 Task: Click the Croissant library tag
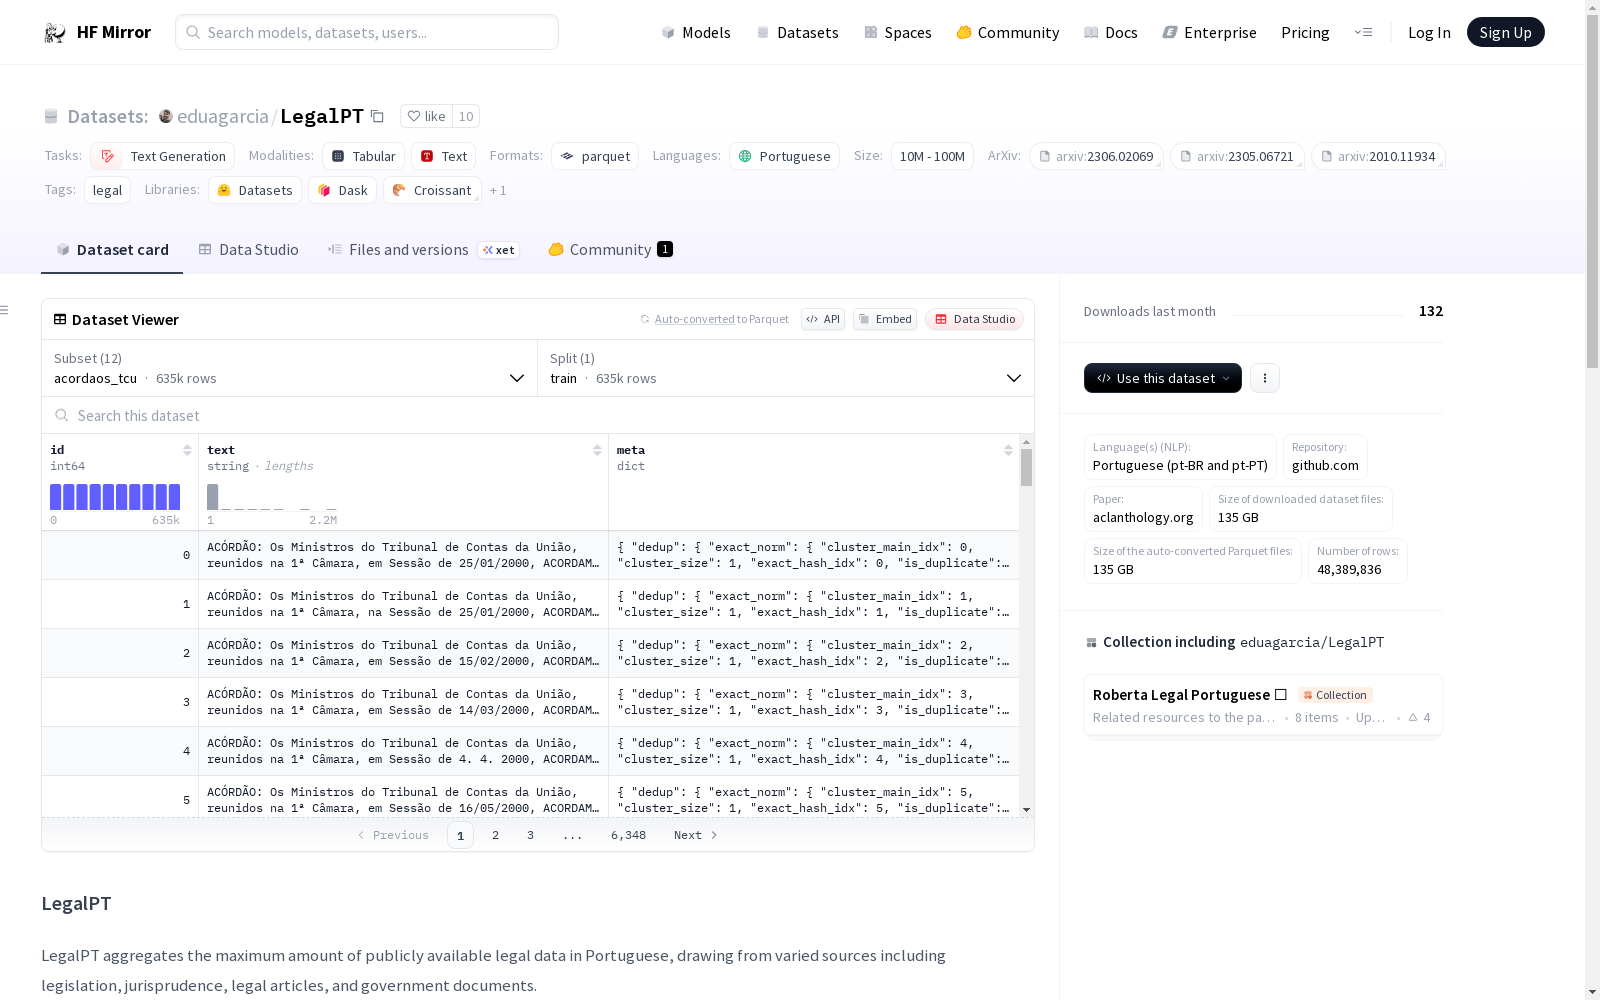point(432,190)
